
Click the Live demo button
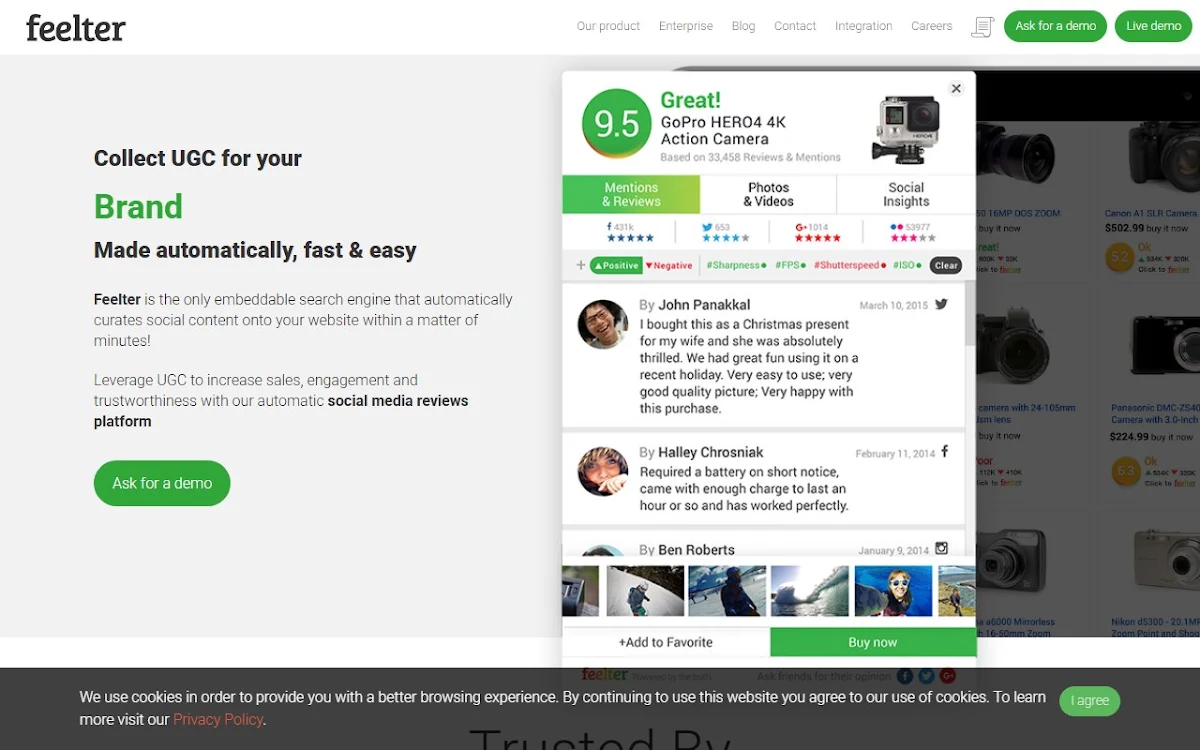click(1153, 26)
